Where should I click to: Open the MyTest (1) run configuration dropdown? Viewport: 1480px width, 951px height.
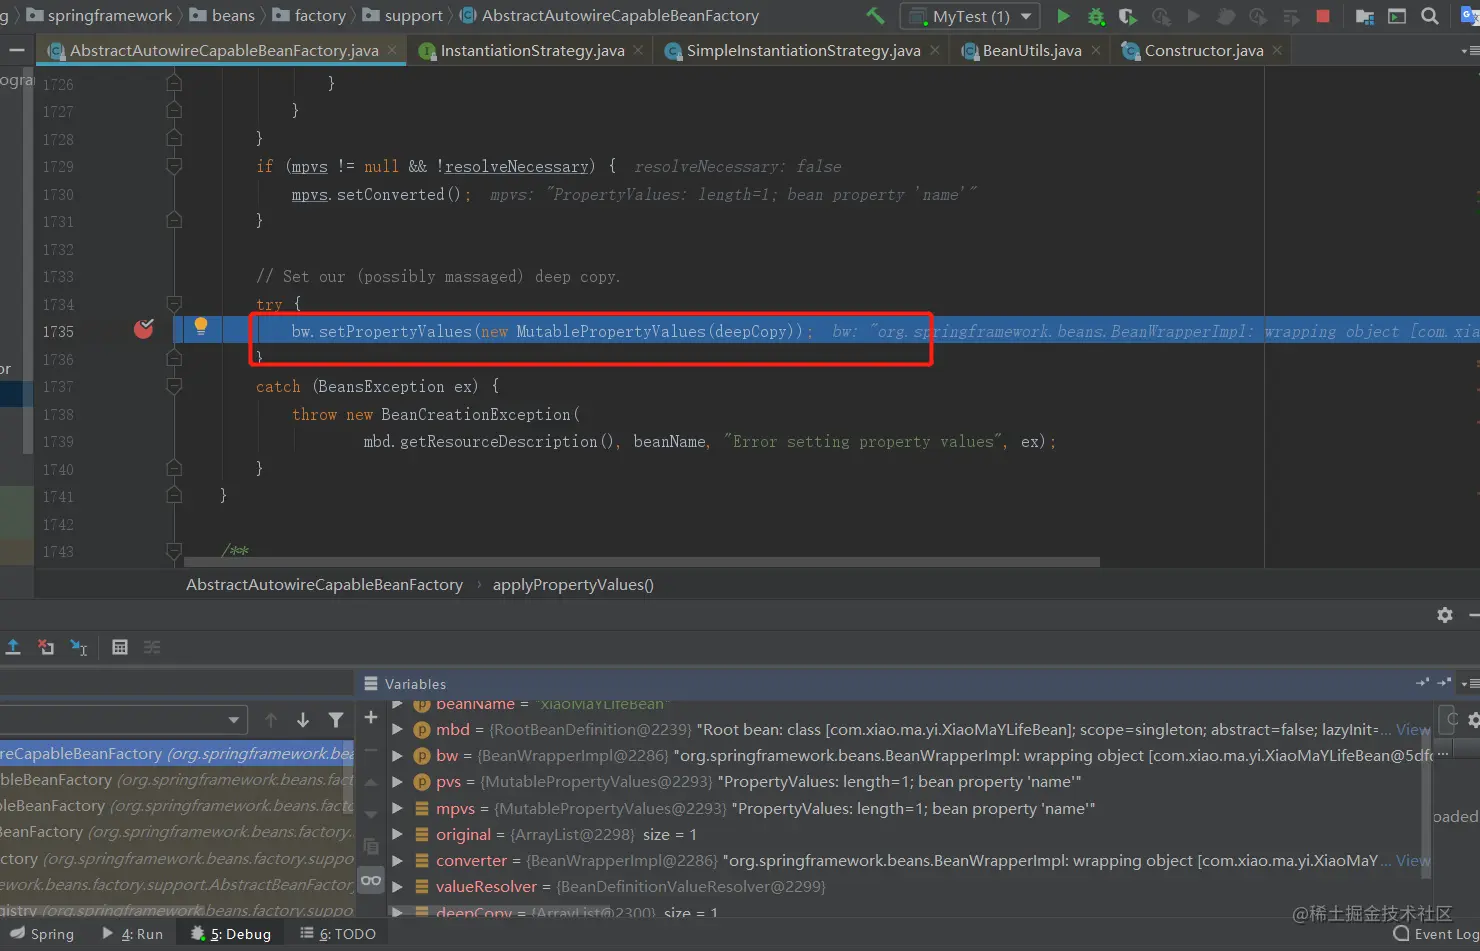pos(970,16)
